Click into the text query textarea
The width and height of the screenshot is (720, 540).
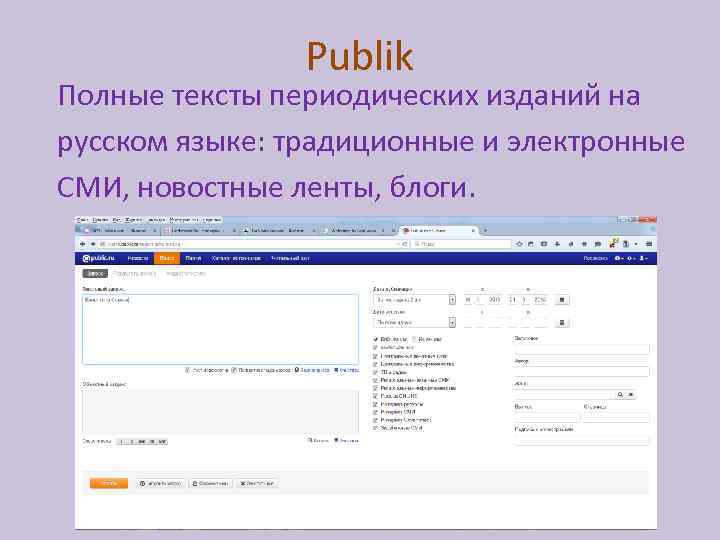click(220, 329)
